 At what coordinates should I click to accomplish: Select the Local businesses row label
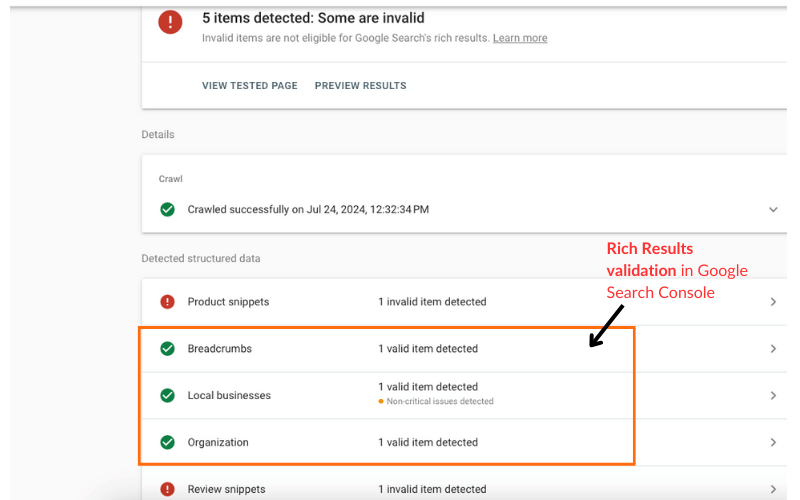click(x=229, y=395)
